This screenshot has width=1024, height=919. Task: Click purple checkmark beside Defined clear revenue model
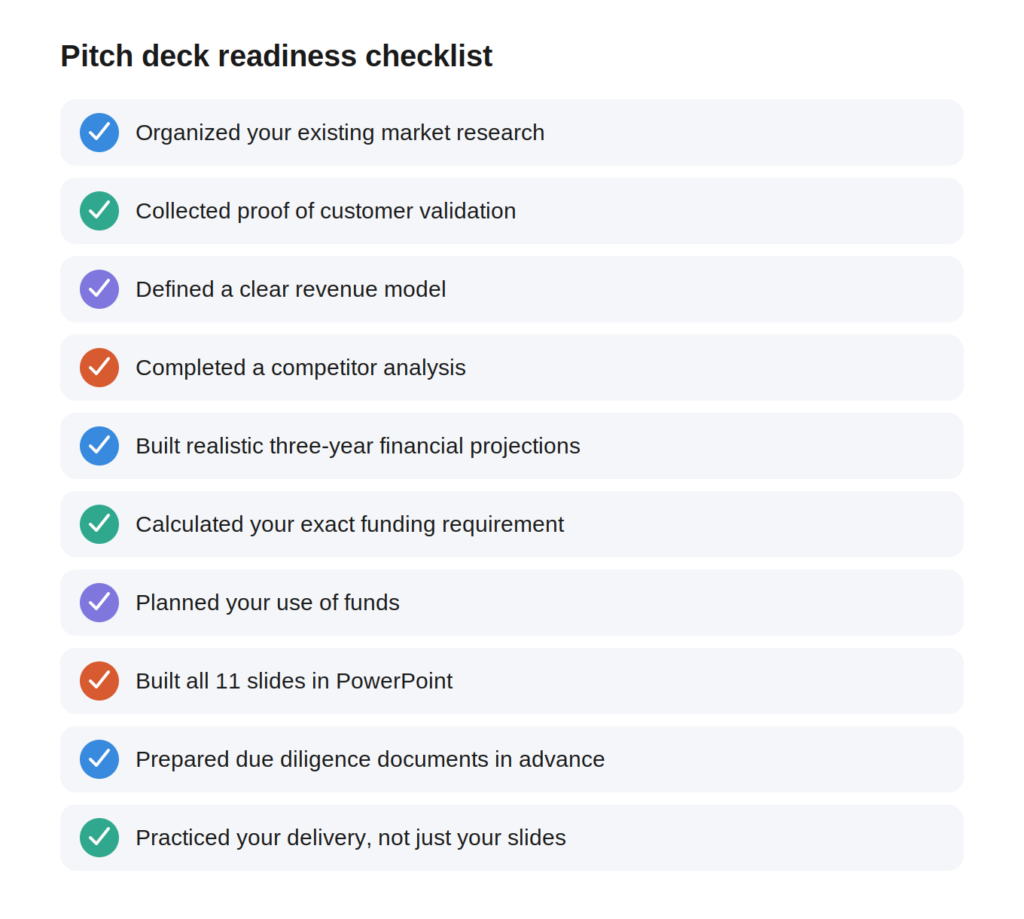pos(99,289)
